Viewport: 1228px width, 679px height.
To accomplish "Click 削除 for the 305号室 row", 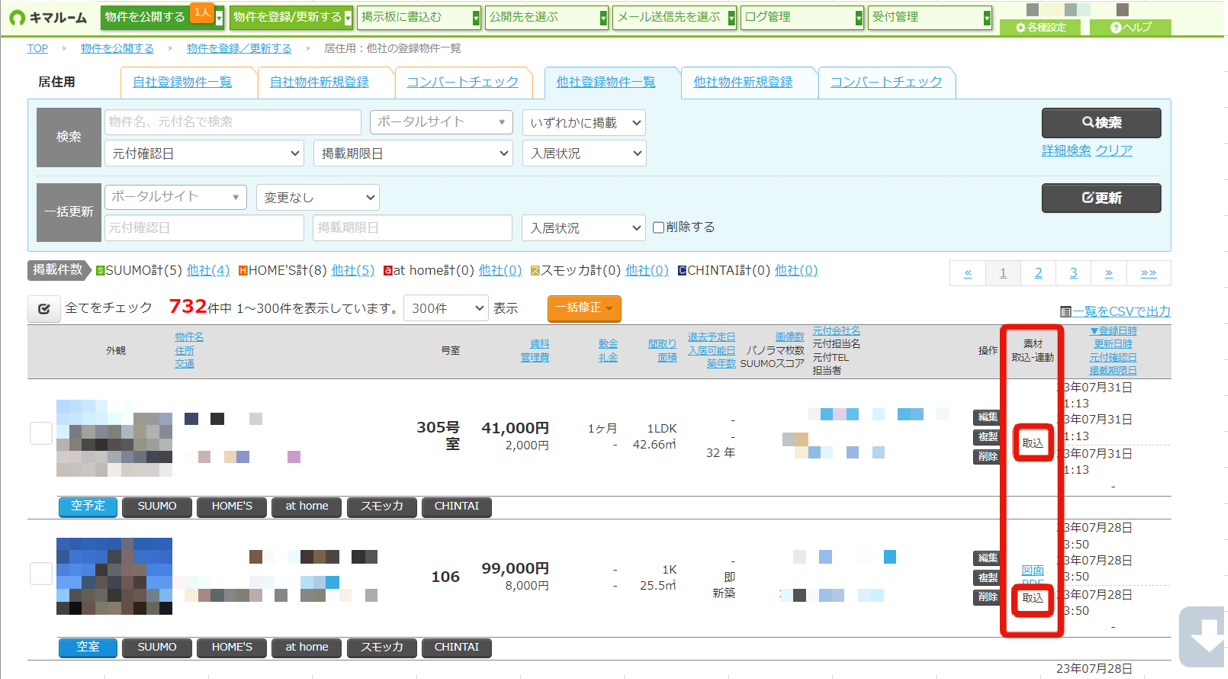I will 987,457.
